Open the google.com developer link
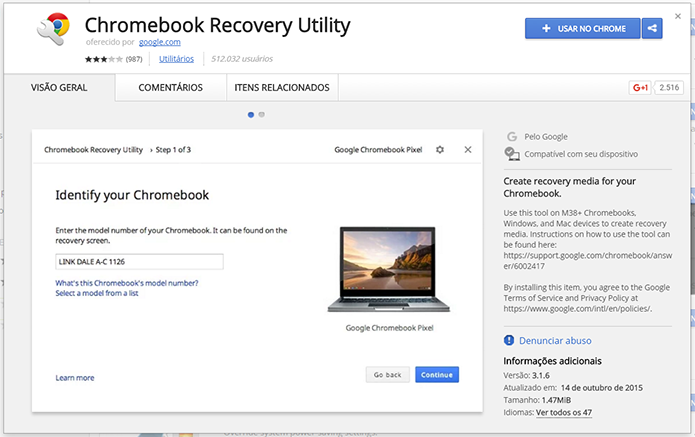Image resolution: width=695 pixels, height=437 pixels. (x=160, y=42)
